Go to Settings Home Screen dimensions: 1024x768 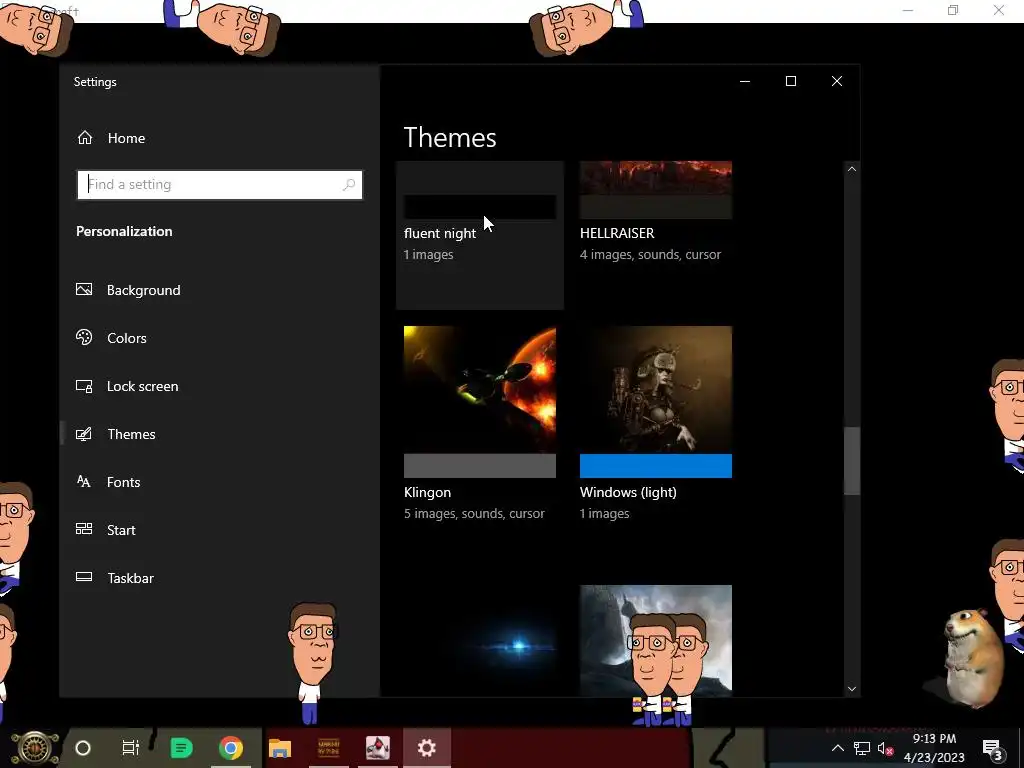pos(111,138)
